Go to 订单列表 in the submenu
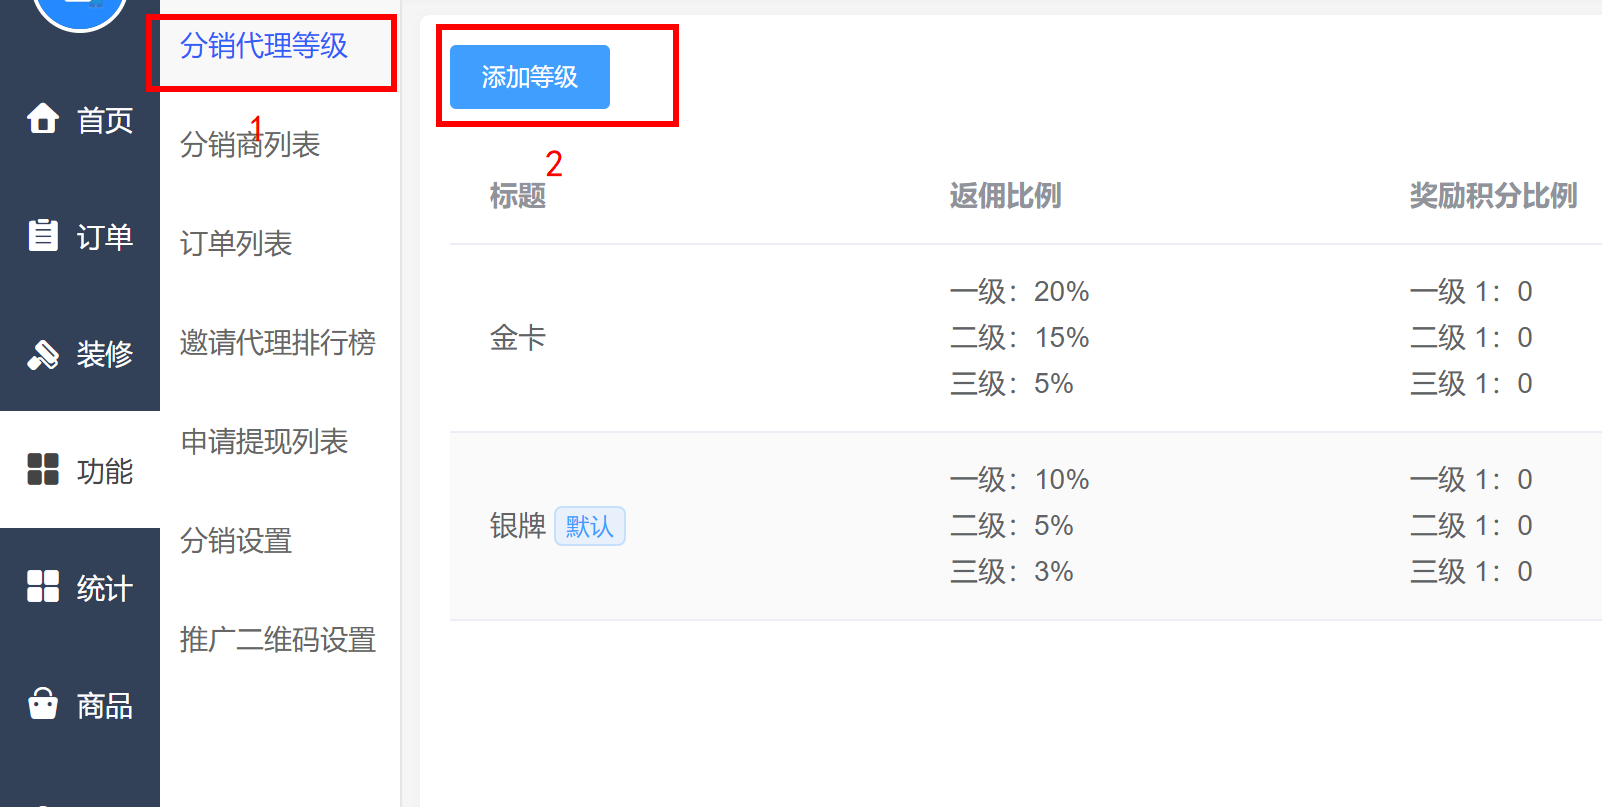This screenshot has width=1602, height=807. pos(236,244)
